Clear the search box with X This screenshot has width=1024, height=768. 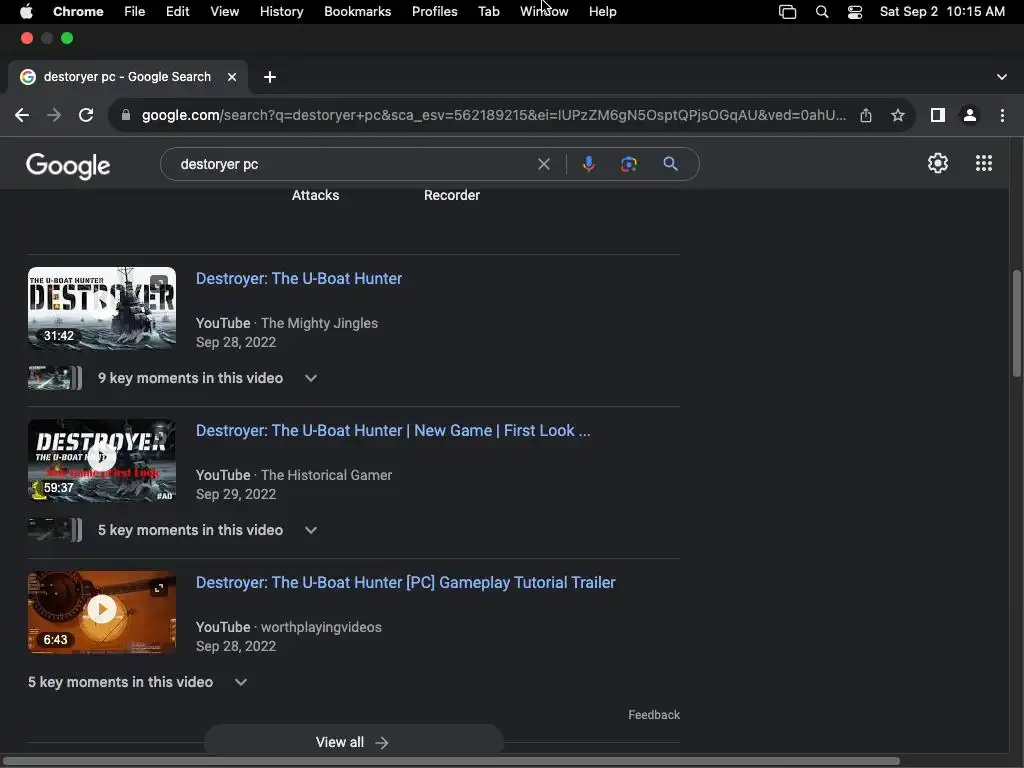(543, 164)
